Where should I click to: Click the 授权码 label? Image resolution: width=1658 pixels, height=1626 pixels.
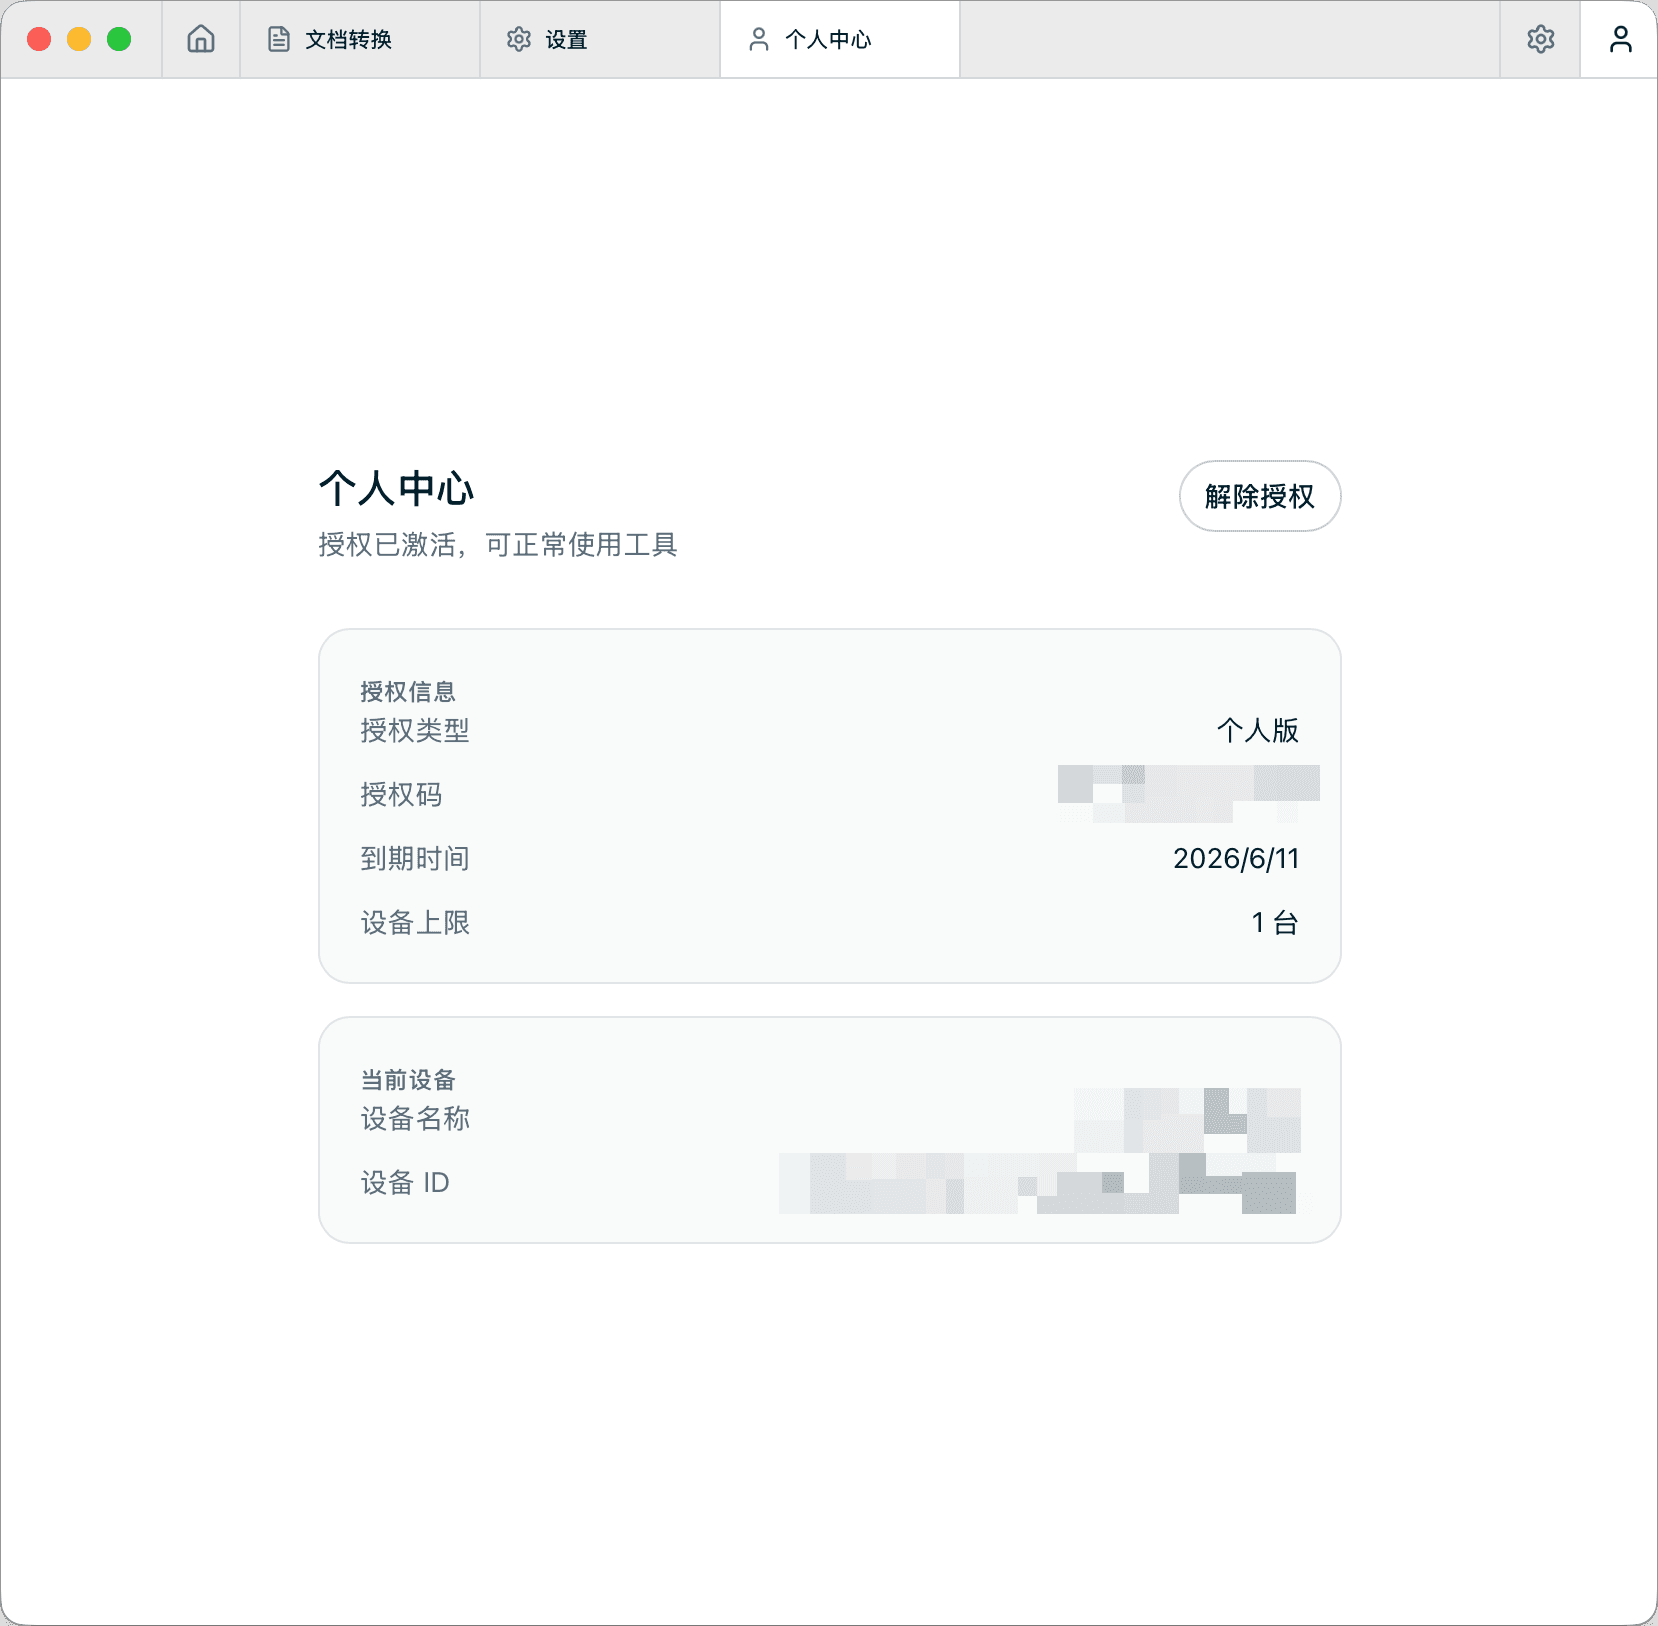[401, 795]
